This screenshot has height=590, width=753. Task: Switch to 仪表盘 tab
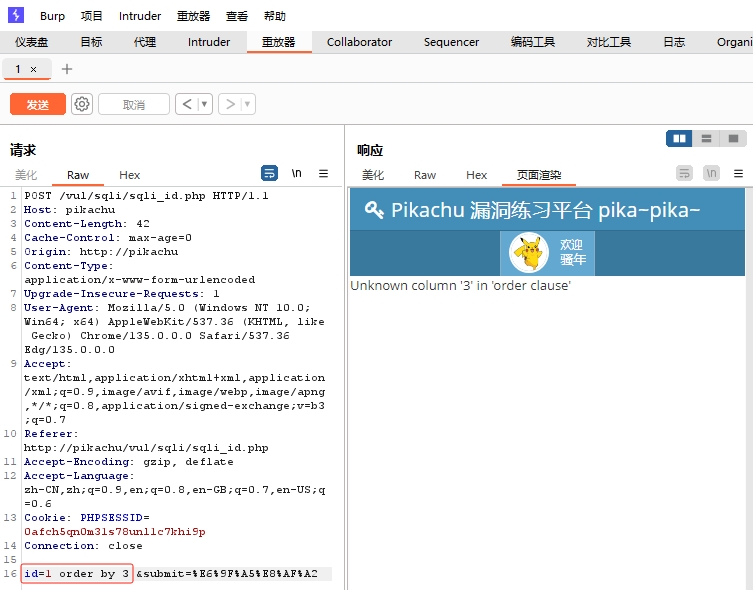pos(32,42)
